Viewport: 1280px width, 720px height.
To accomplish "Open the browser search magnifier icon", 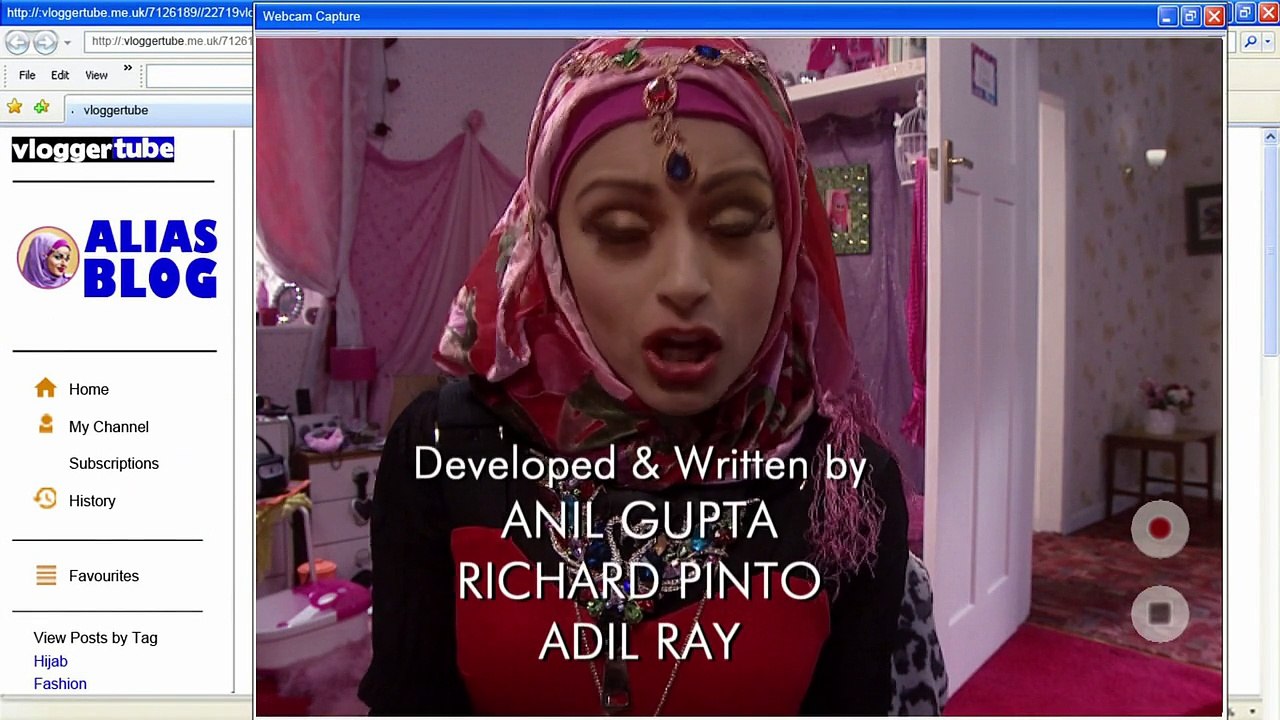I will [1250, 42].
